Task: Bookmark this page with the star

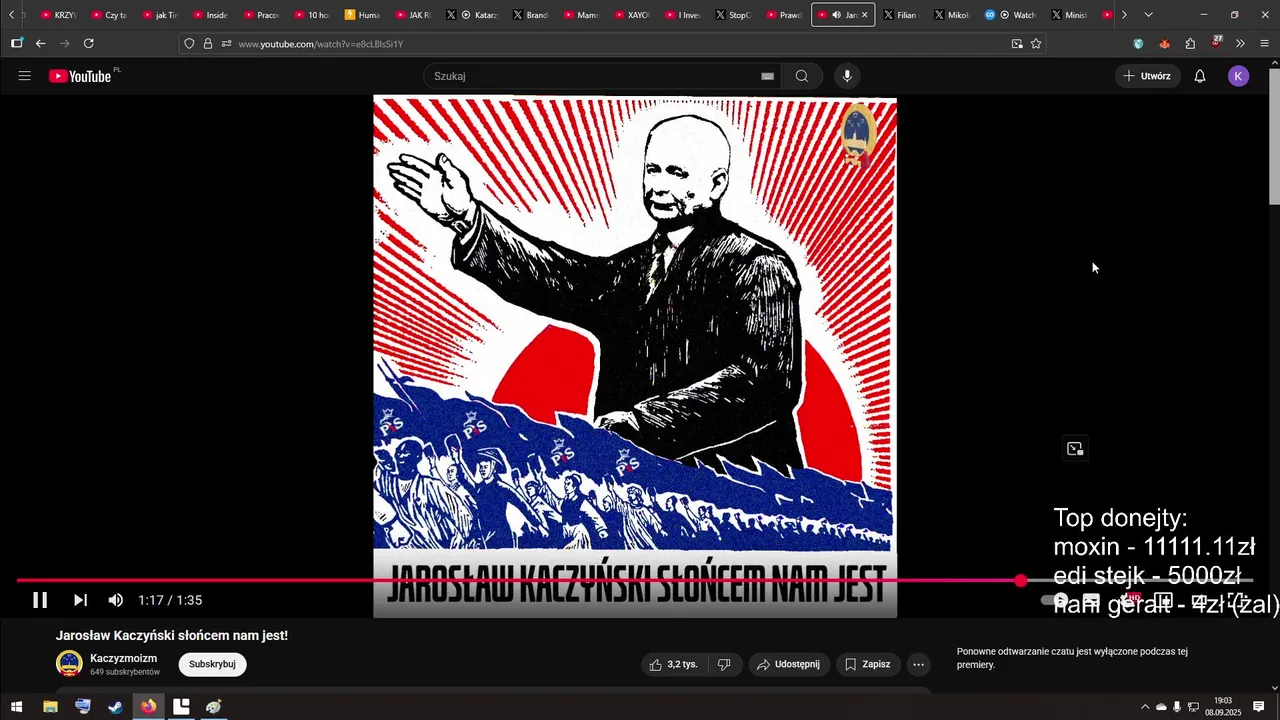Action: click(x=1036, y=44)
